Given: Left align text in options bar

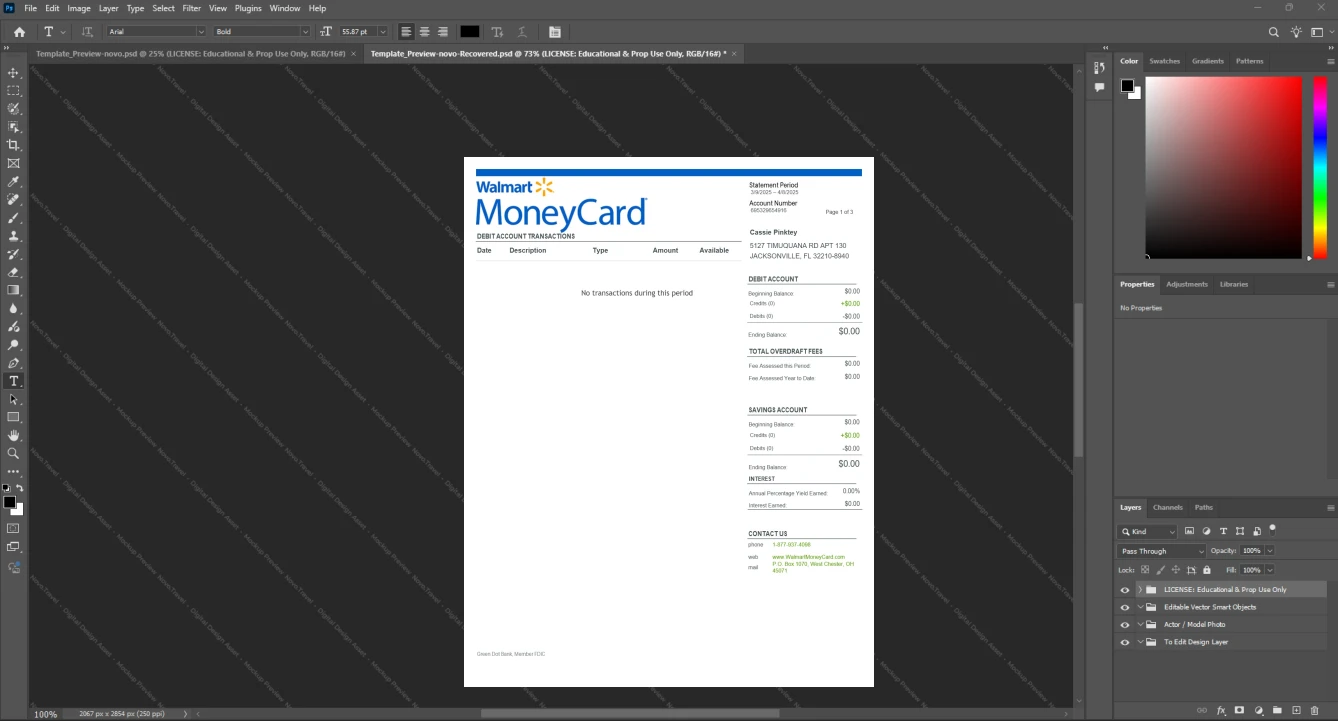Looking at the screenshot, I should [406, 32].
